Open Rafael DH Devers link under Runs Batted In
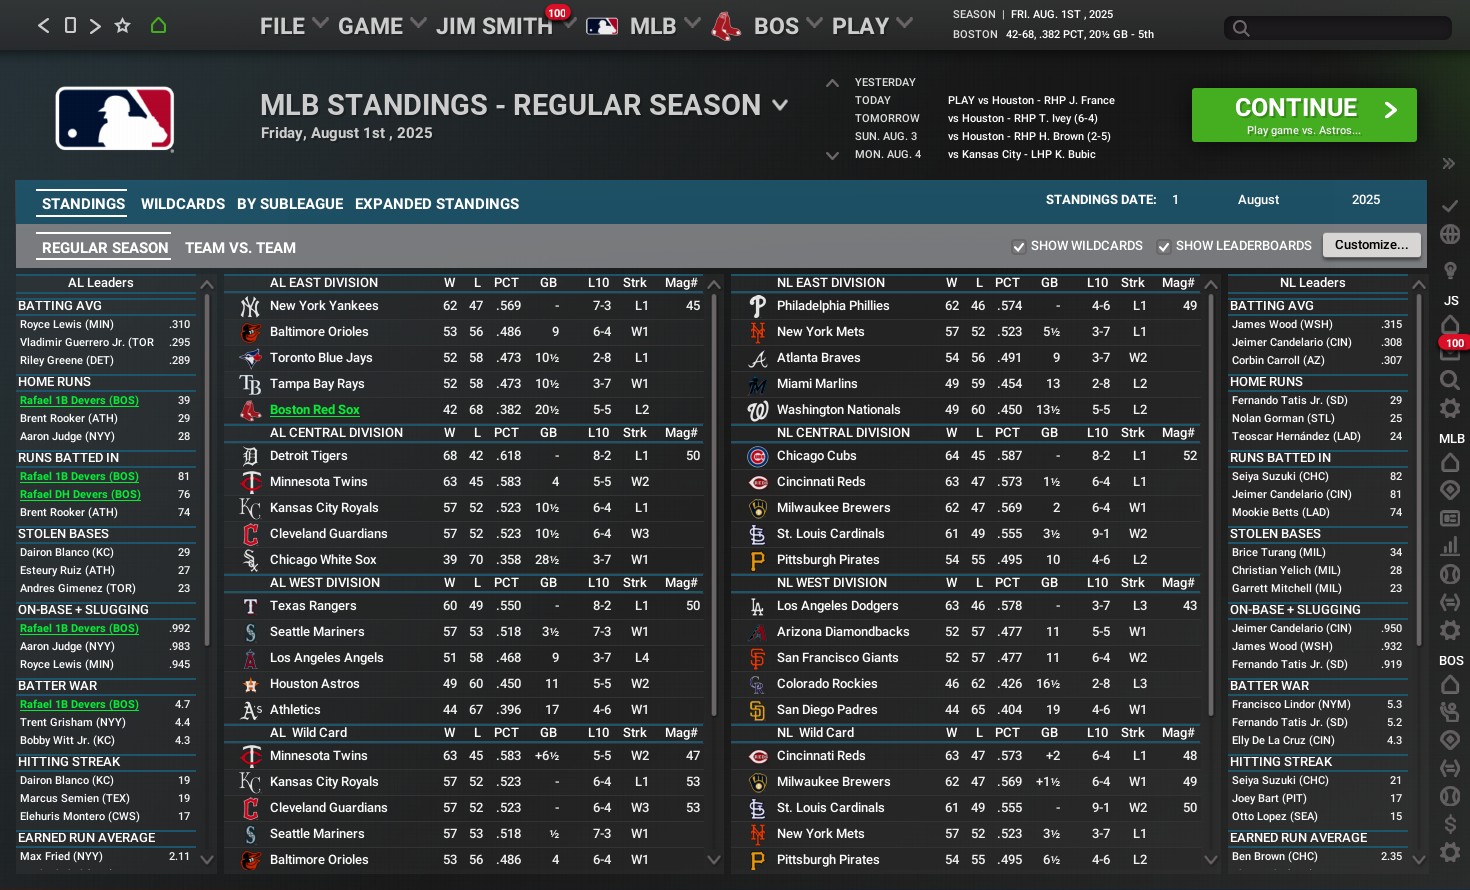Viewport: 1470px width, 890px height. coord(80,495)
